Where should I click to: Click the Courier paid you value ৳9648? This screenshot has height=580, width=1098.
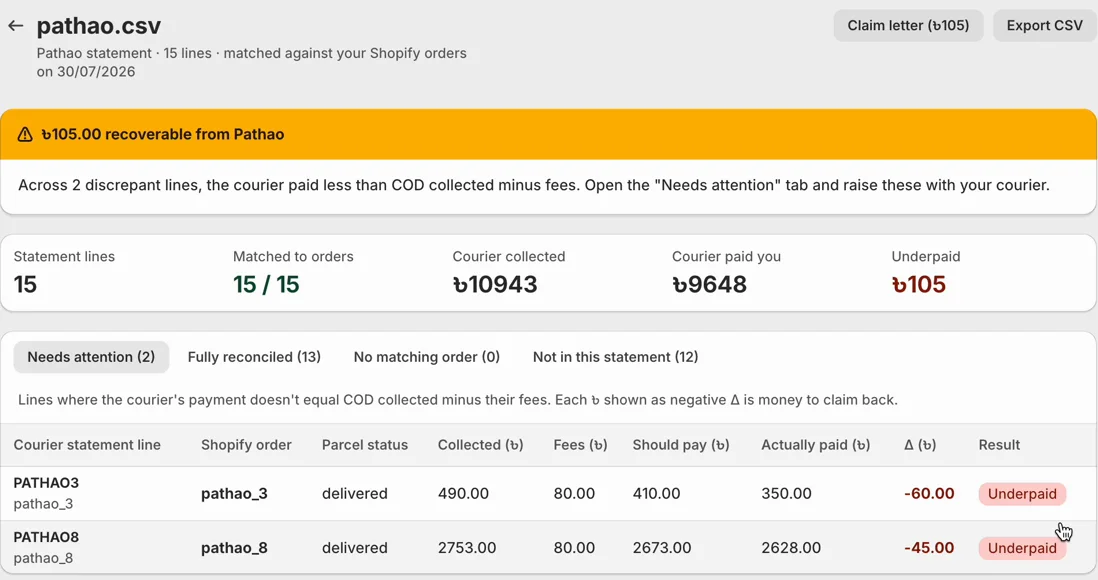click(709, 284)
